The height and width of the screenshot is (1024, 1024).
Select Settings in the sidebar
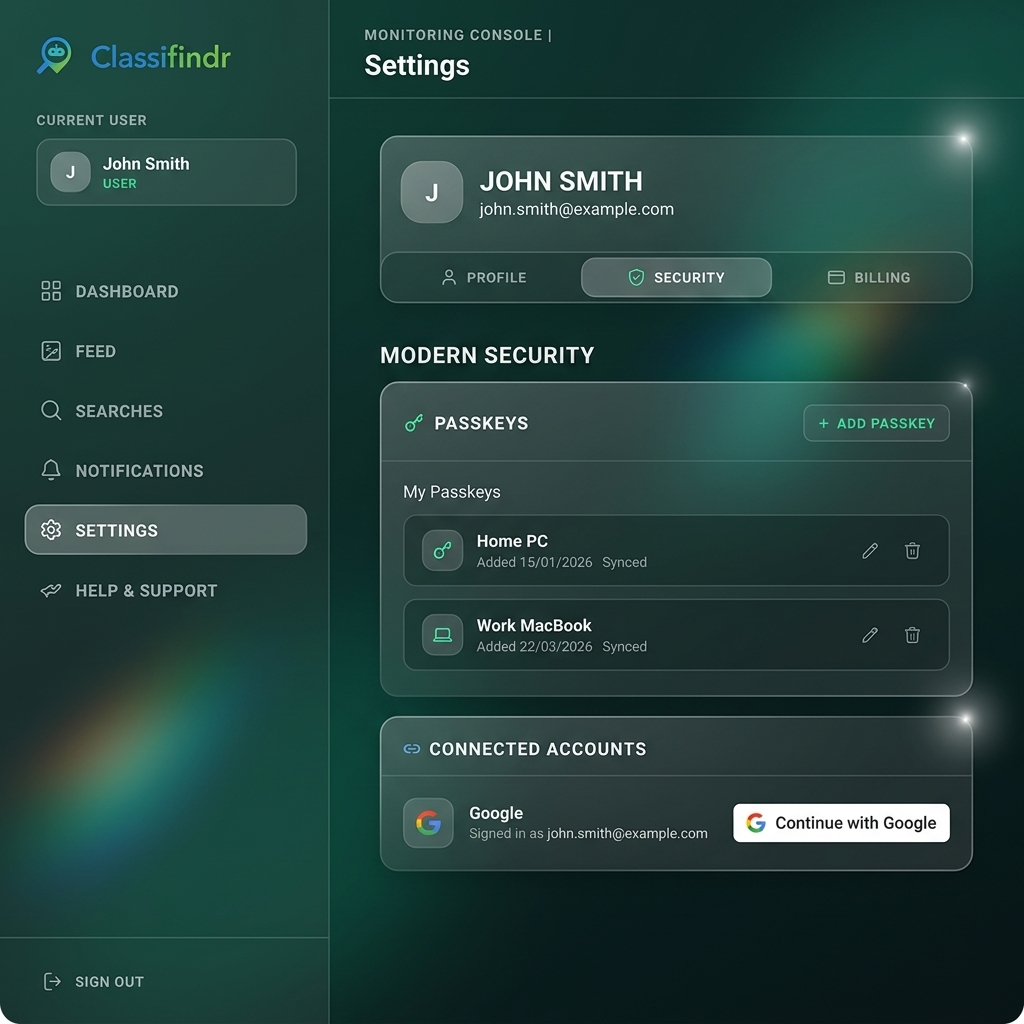coord(165,530)
